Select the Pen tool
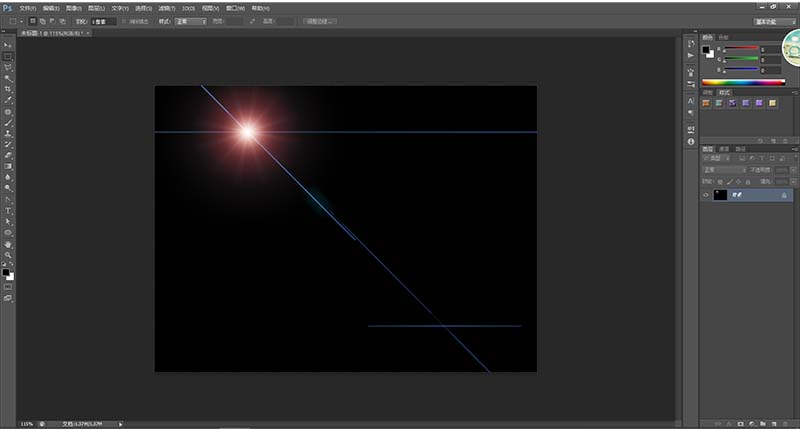 pyautogui.click(x=8, y=199)
